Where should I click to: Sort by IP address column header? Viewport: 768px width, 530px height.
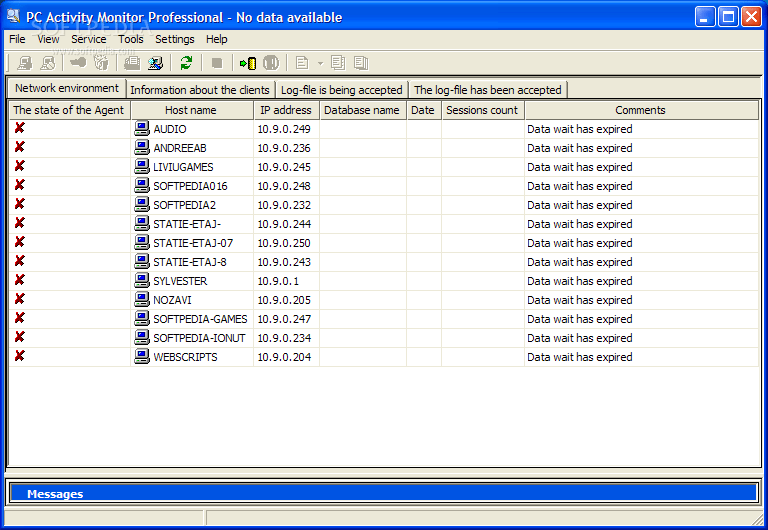pyautogui.click(x=286, y=110)
